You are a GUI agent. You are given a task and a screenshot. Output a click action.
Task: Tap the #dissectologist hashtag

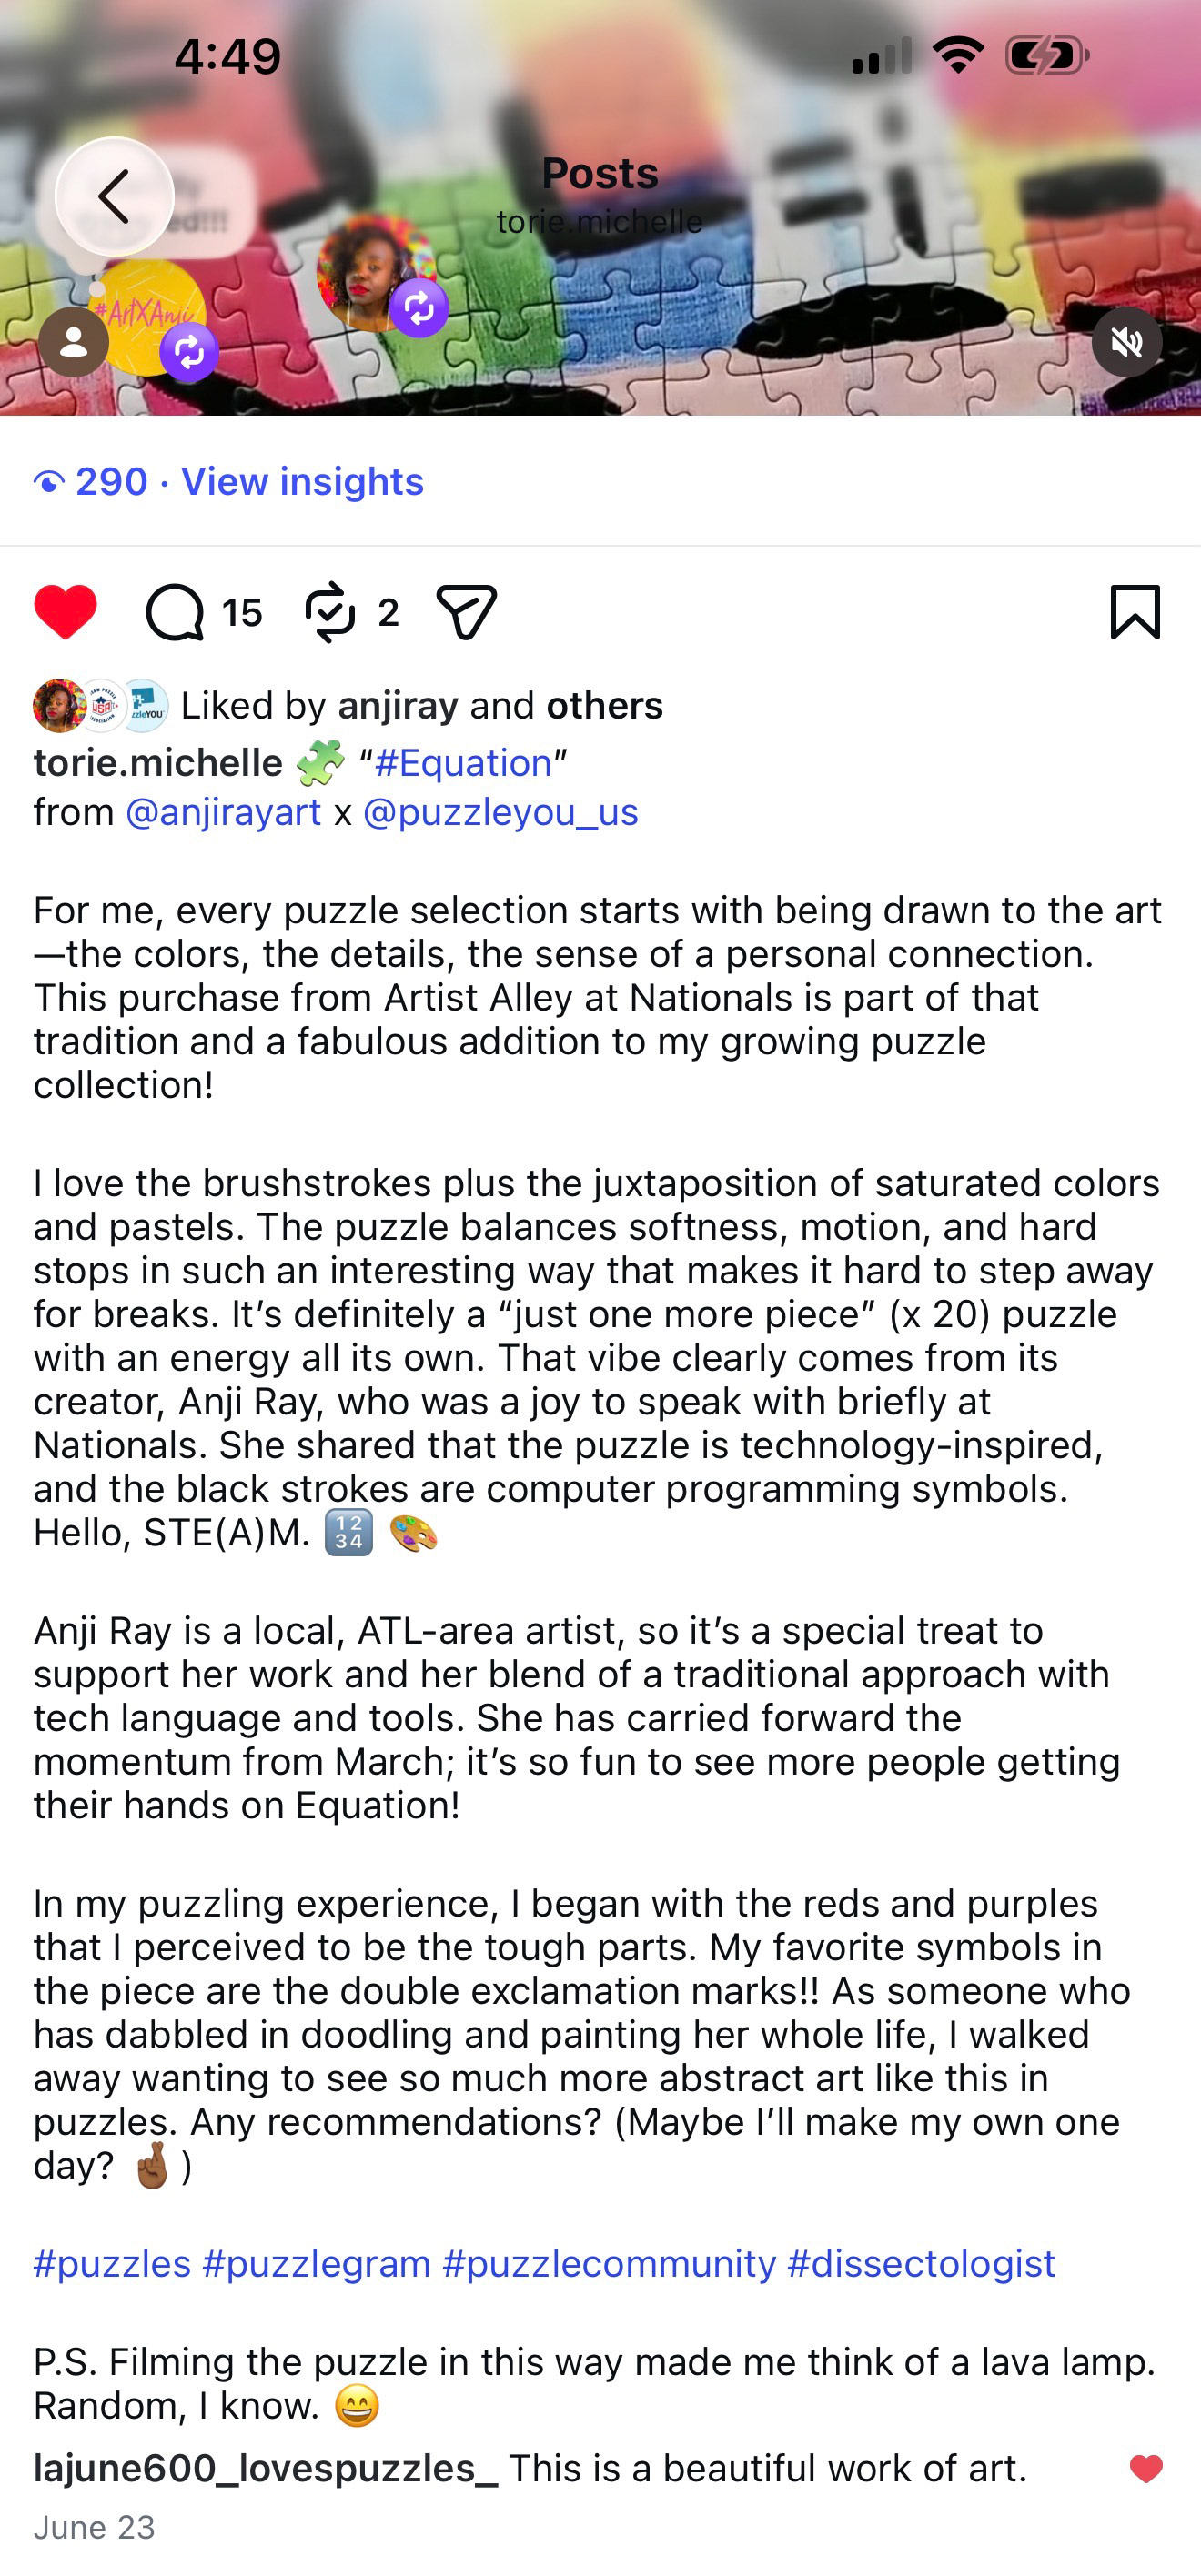pos(921,2263)
